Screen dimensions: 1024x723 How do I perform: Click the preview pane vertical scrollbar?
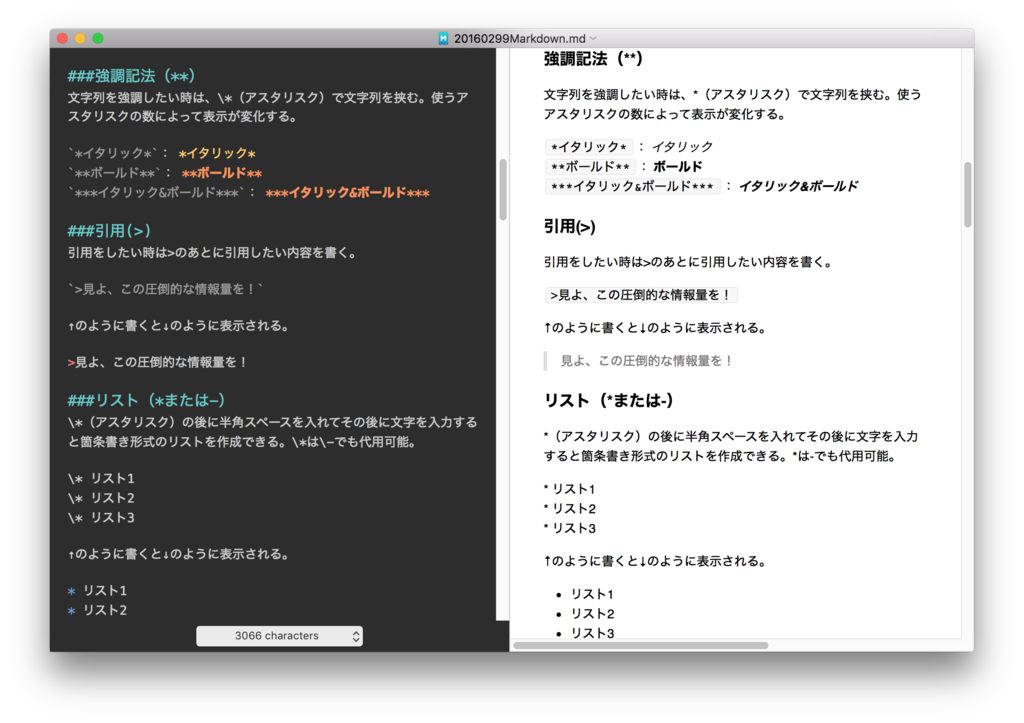pyautogui.click(x=967, y=195)
